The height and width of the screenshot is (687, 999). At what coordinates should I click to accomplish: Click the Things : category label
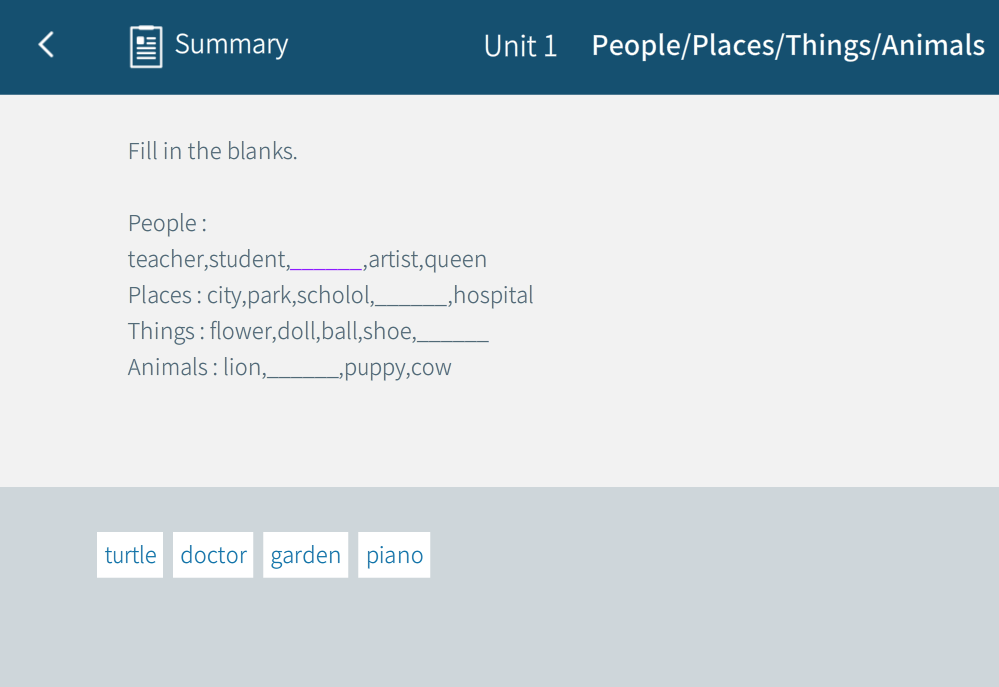coord(166,332)
